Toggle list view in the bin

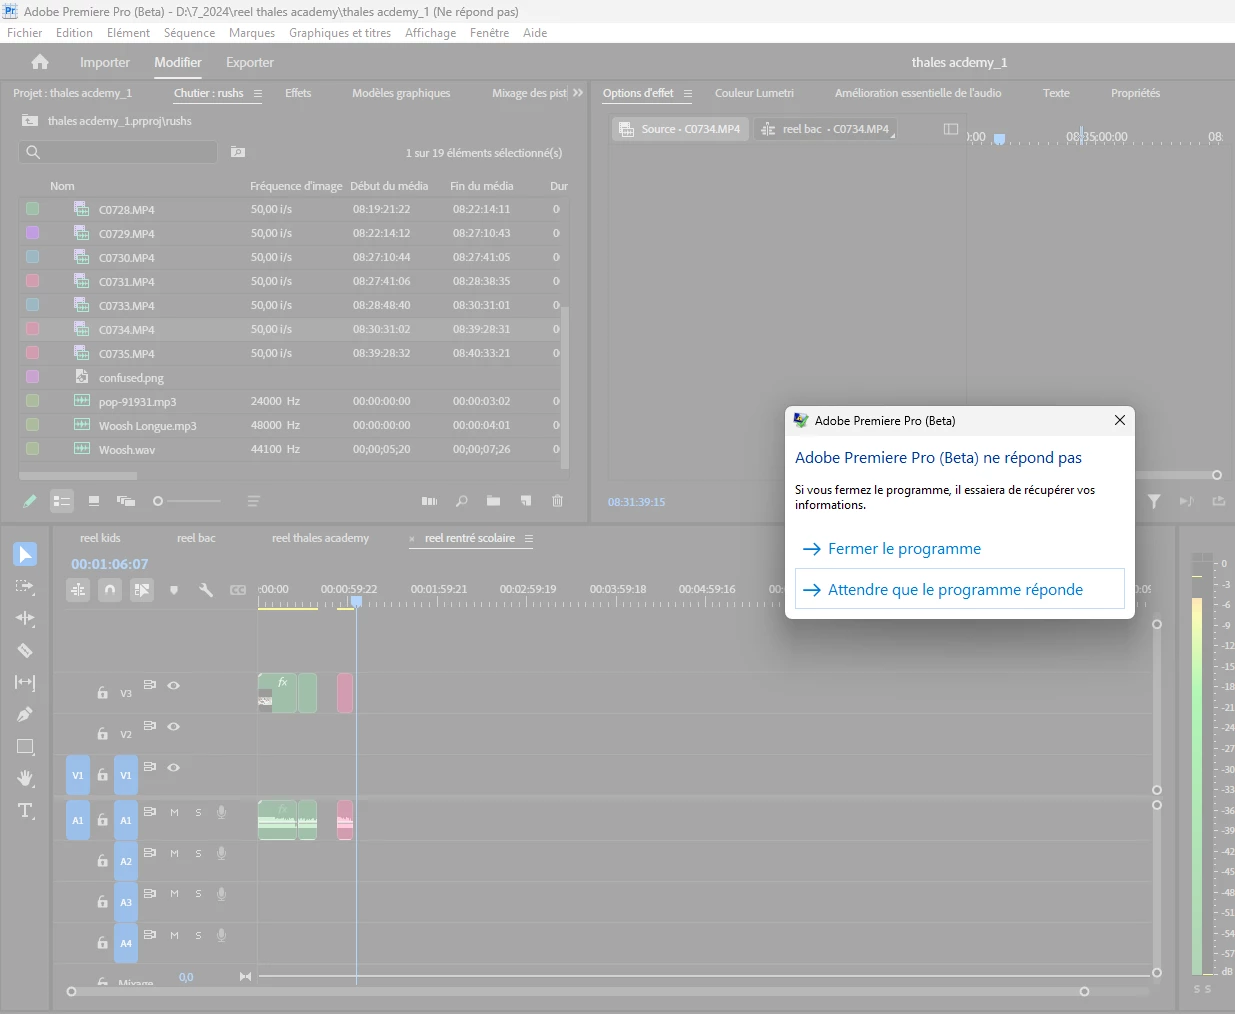(x=62, y=501)
